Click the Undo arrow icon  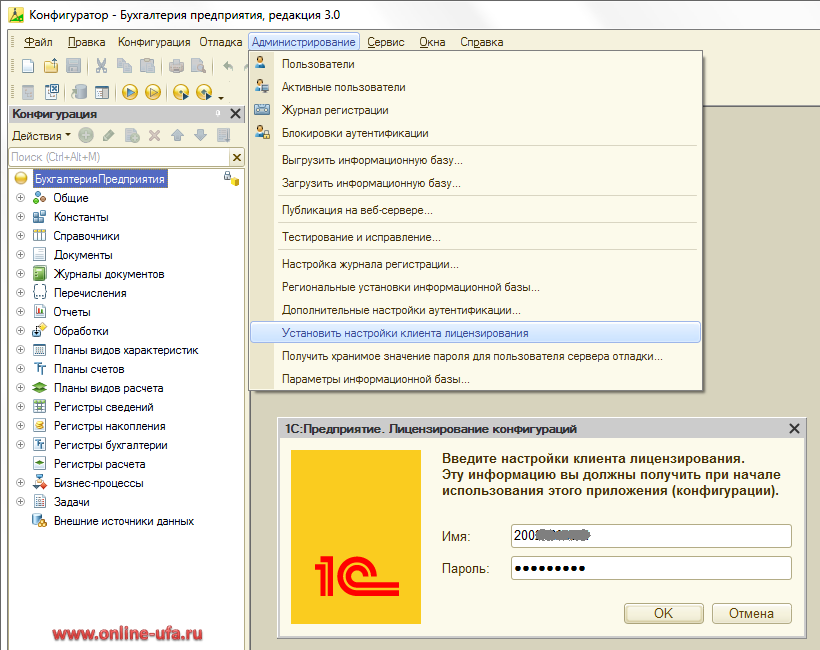click(228, 66)
